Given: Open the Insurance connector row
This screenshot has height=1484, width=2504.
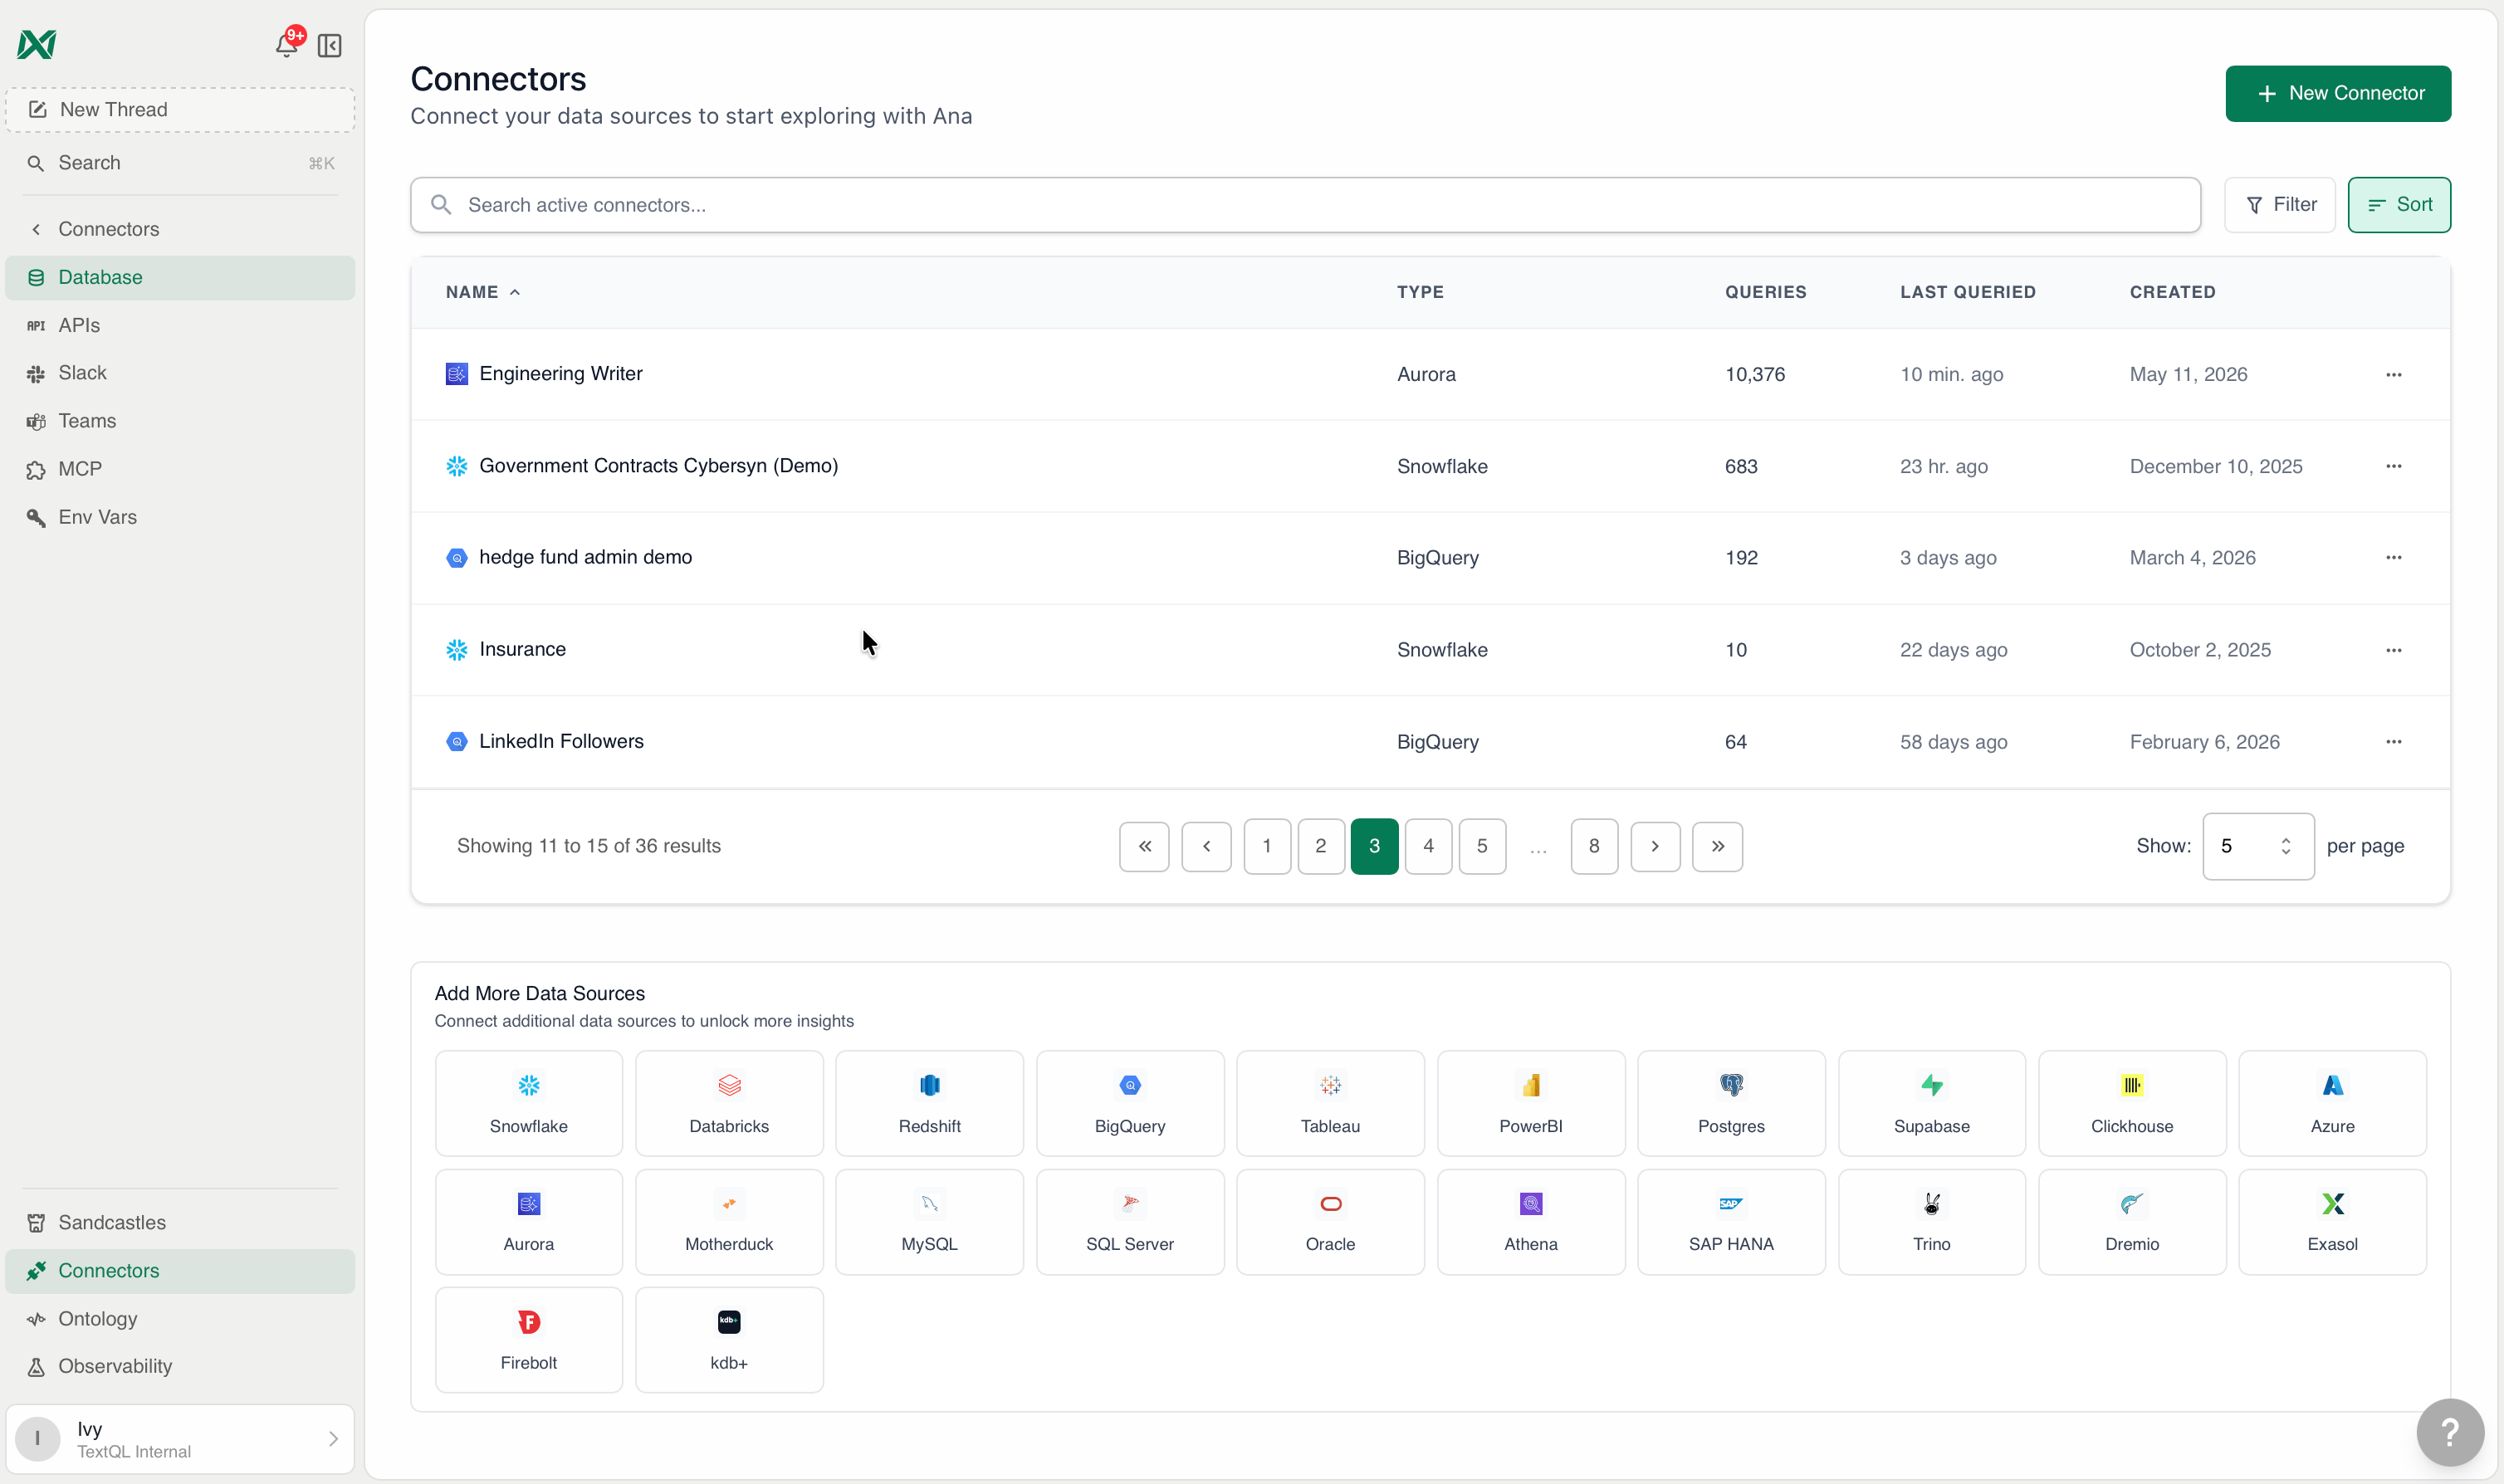Looking at the screenshot, I should pos(1430,650).
